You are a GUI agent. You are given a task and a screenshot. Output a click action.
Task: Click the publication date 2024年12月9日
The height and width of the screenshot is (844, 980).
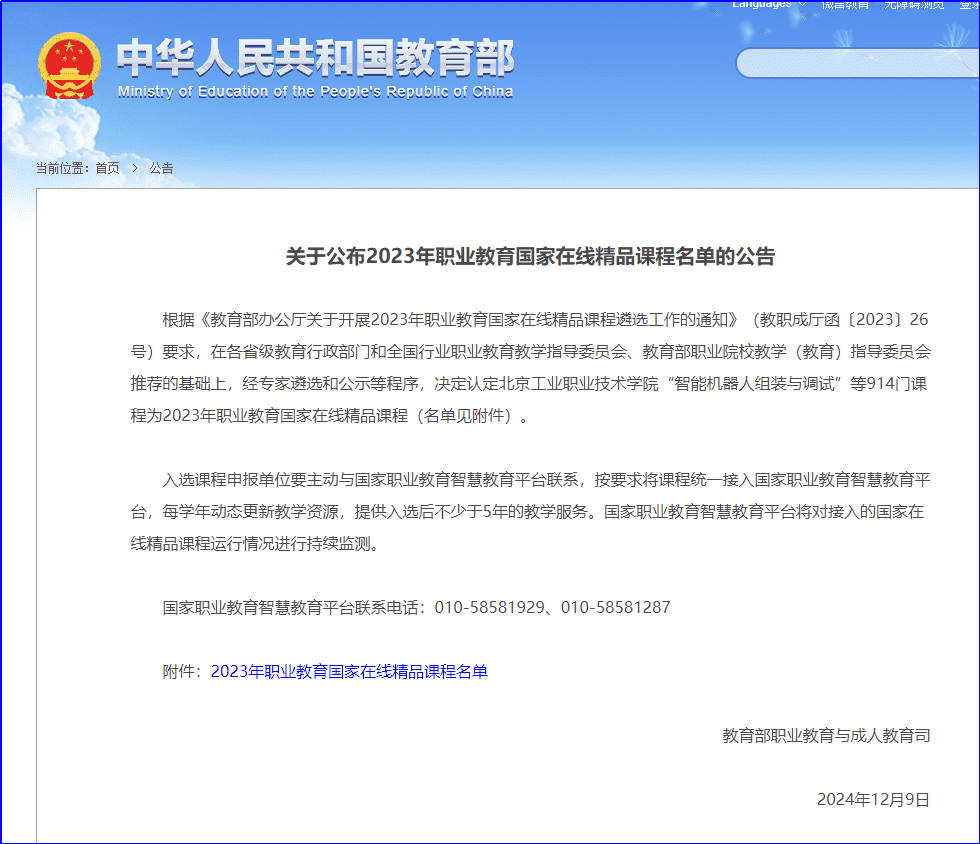click(873, 799)
